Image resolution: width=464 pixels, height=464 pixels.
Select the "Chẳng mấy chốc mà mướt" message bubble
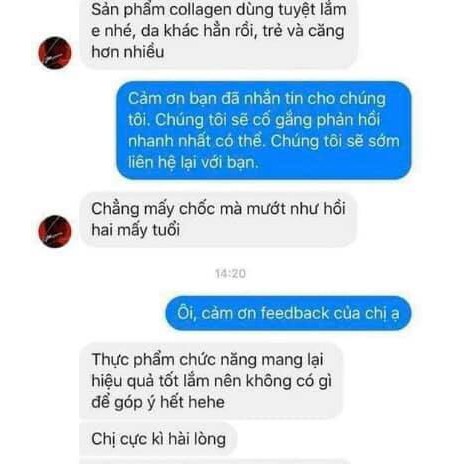tap(219, 220)
